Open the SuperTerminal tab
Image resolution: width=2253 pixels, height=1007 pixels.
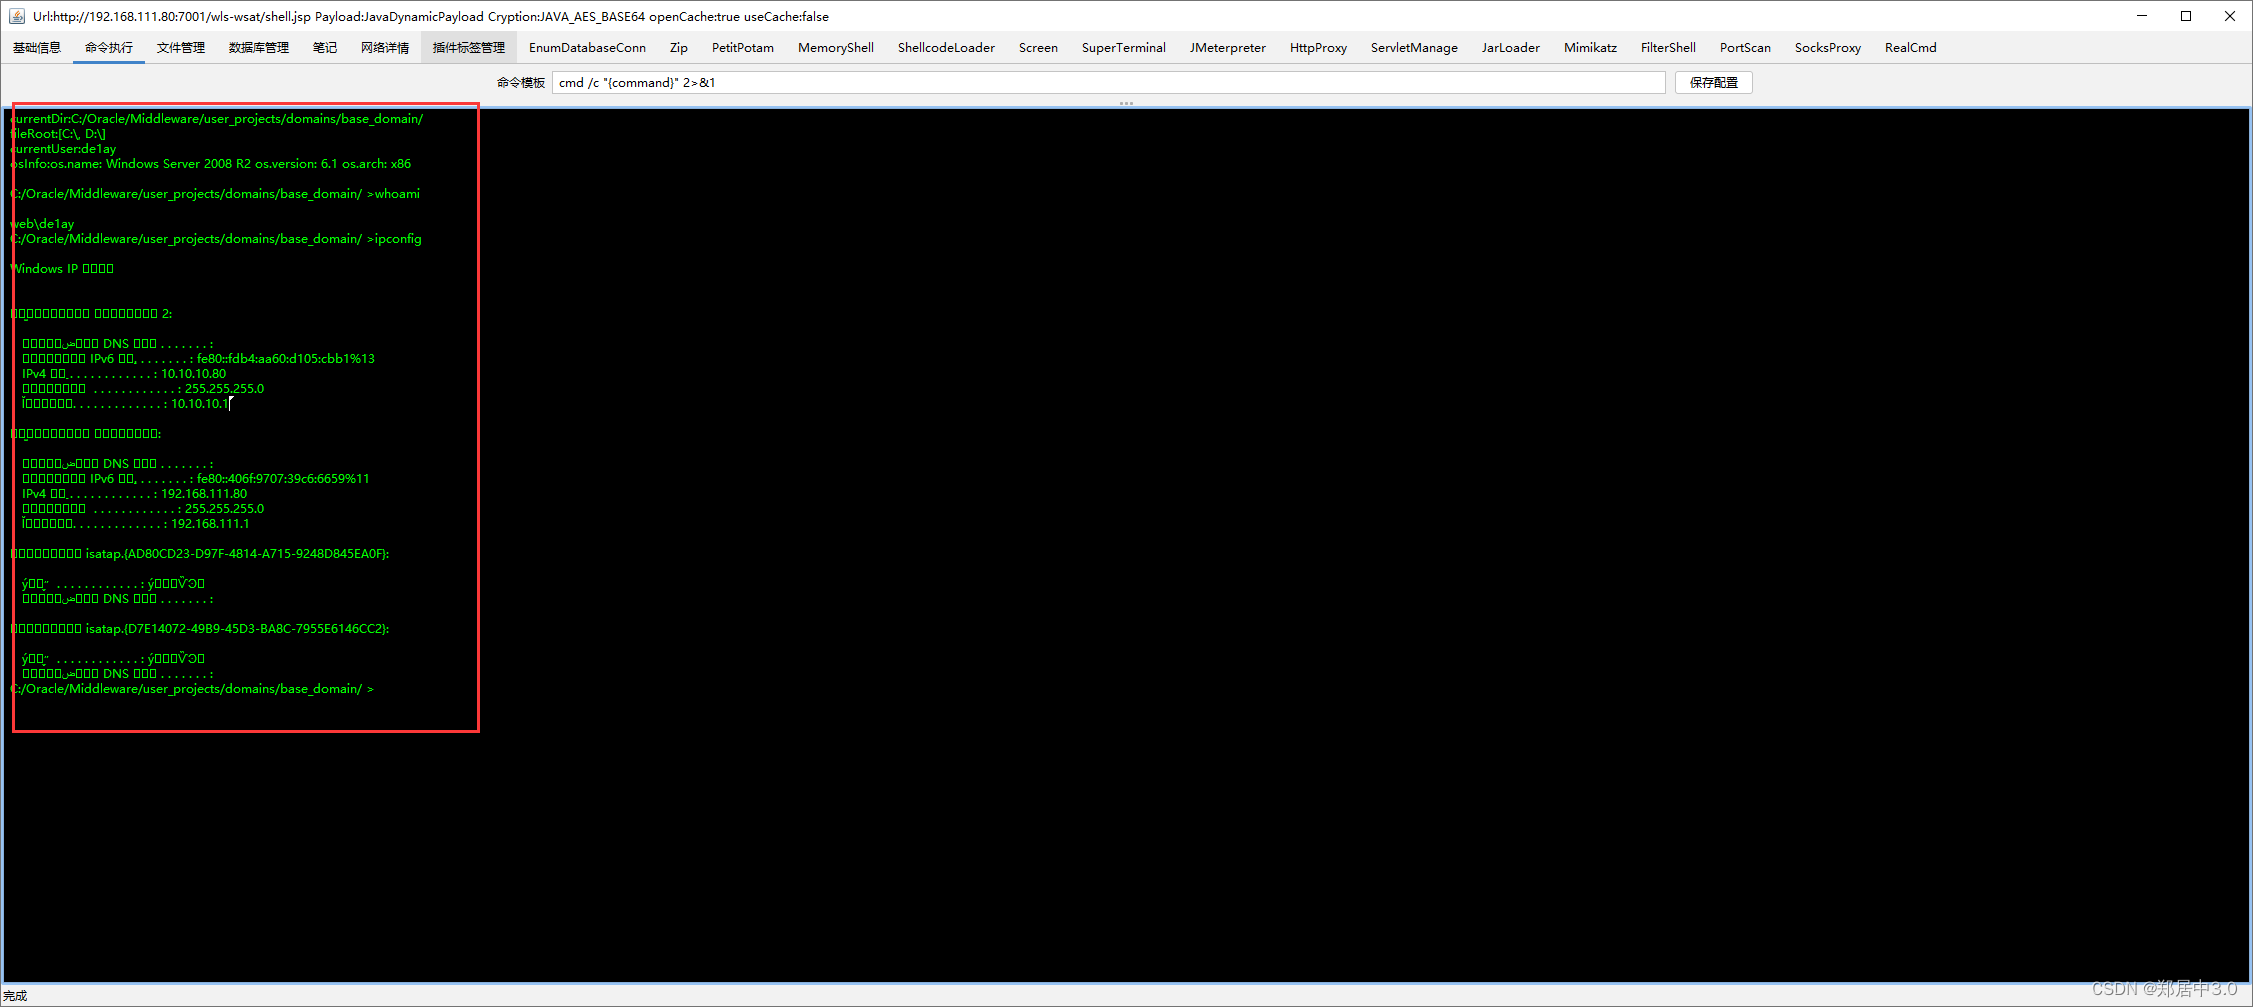click(x=1124, y=48)
